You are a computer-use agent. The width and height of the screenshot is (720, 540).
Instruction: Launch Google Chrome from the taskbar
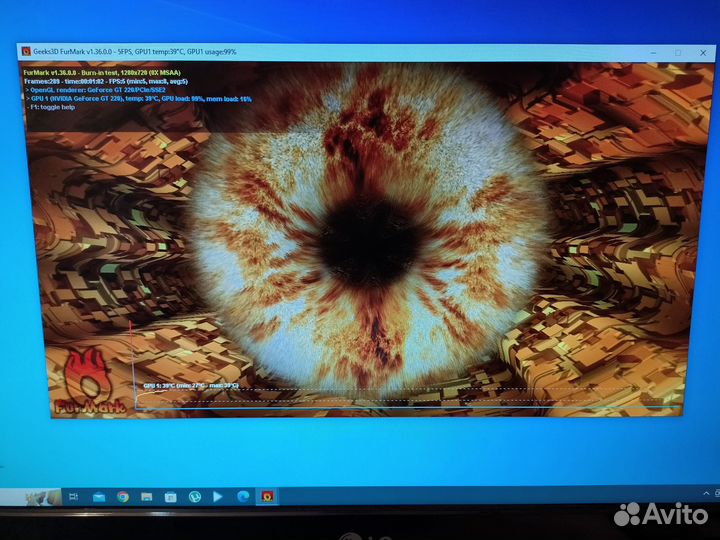tap(122, 496)
